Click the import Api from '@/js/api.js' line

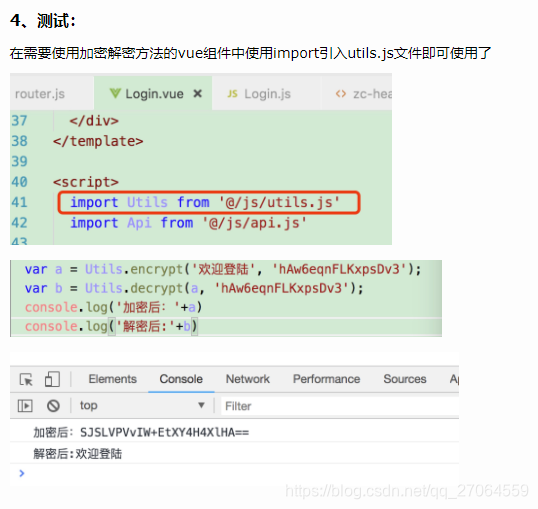click(188, 223)
